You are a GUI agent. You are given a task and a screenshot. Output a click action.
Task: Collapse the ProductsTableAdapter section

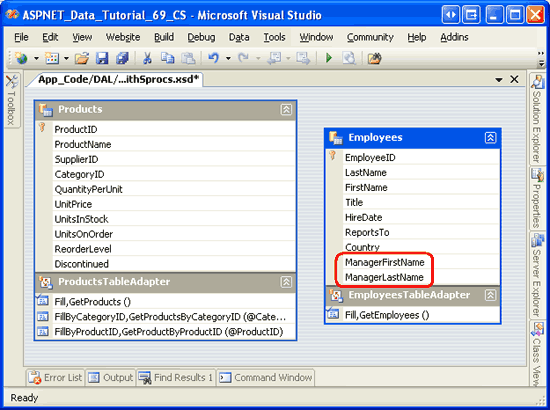click(x=286, y=282)
